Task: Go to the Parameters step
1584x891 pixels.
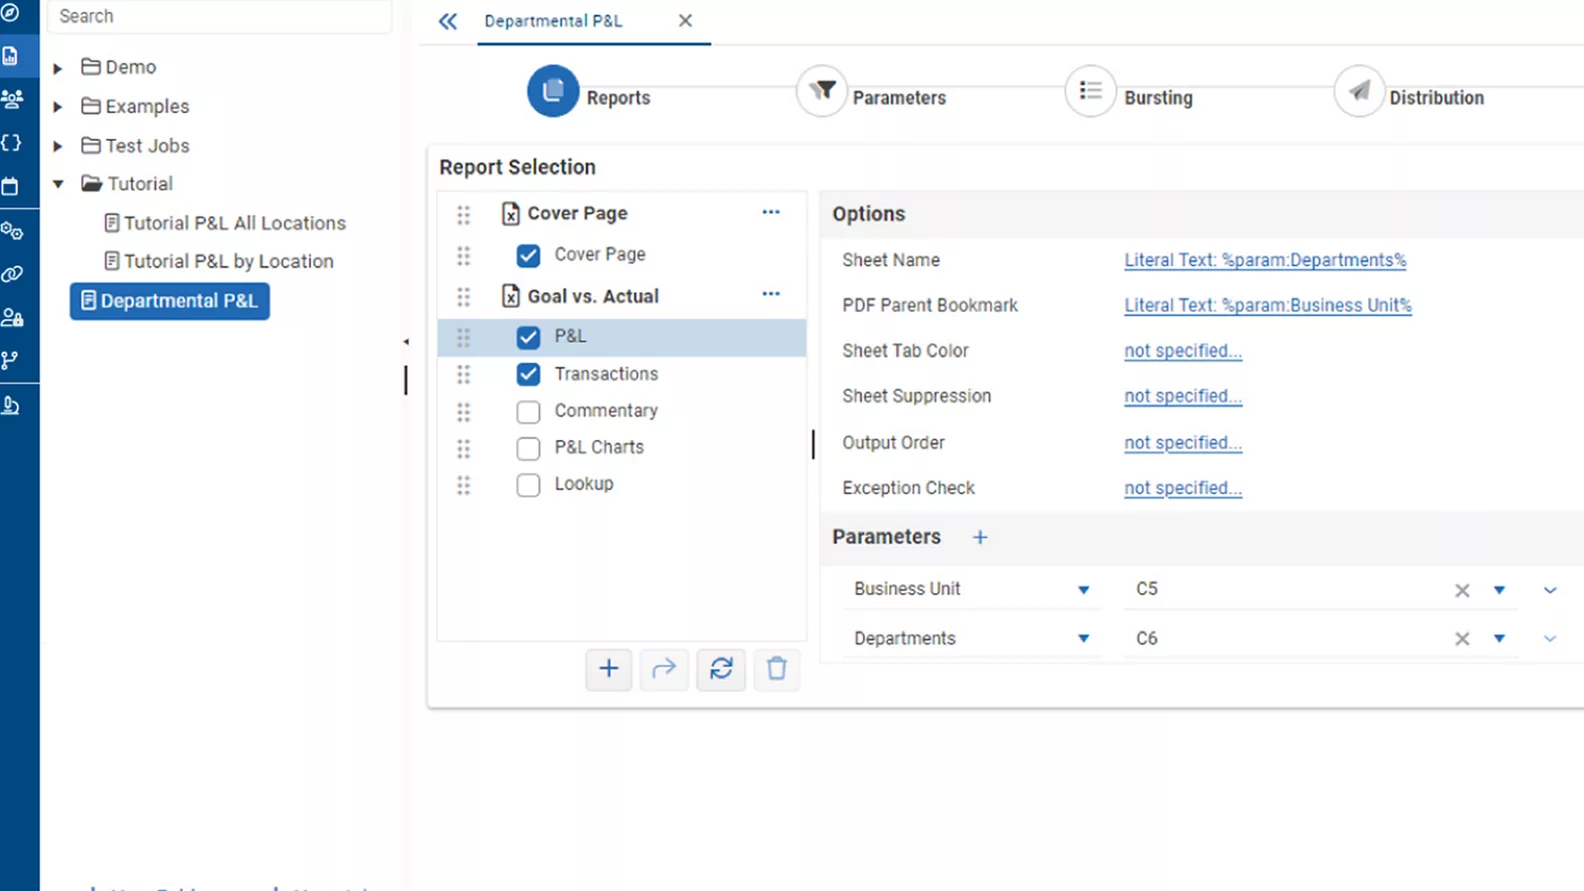Action: (x=822, y=92)
